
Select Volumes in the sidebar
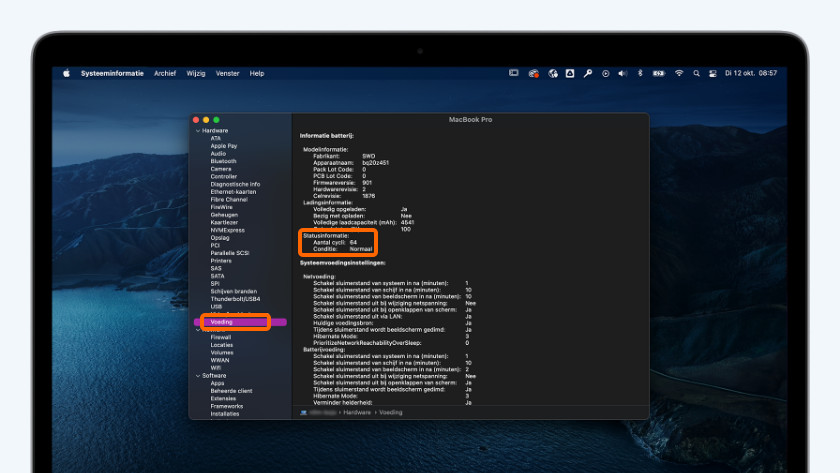(222, 352)
